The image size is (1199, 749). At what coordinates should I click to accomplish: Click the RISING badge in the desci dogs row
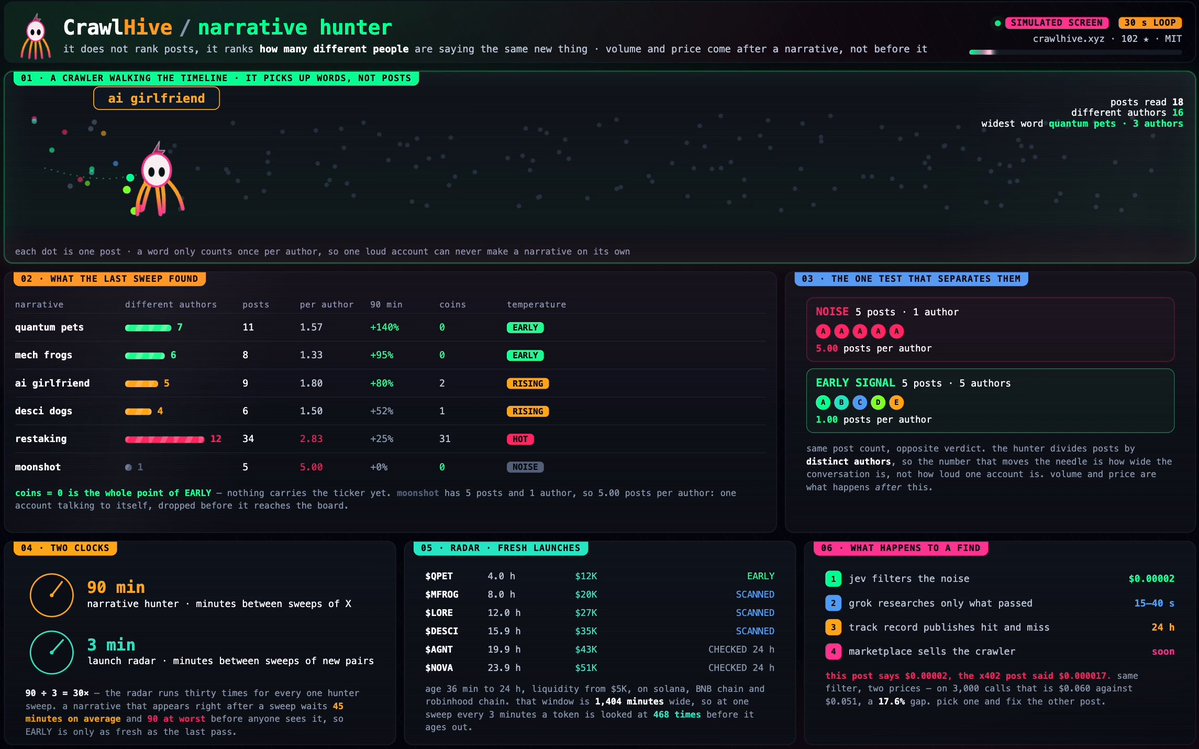tap(528, 411)
